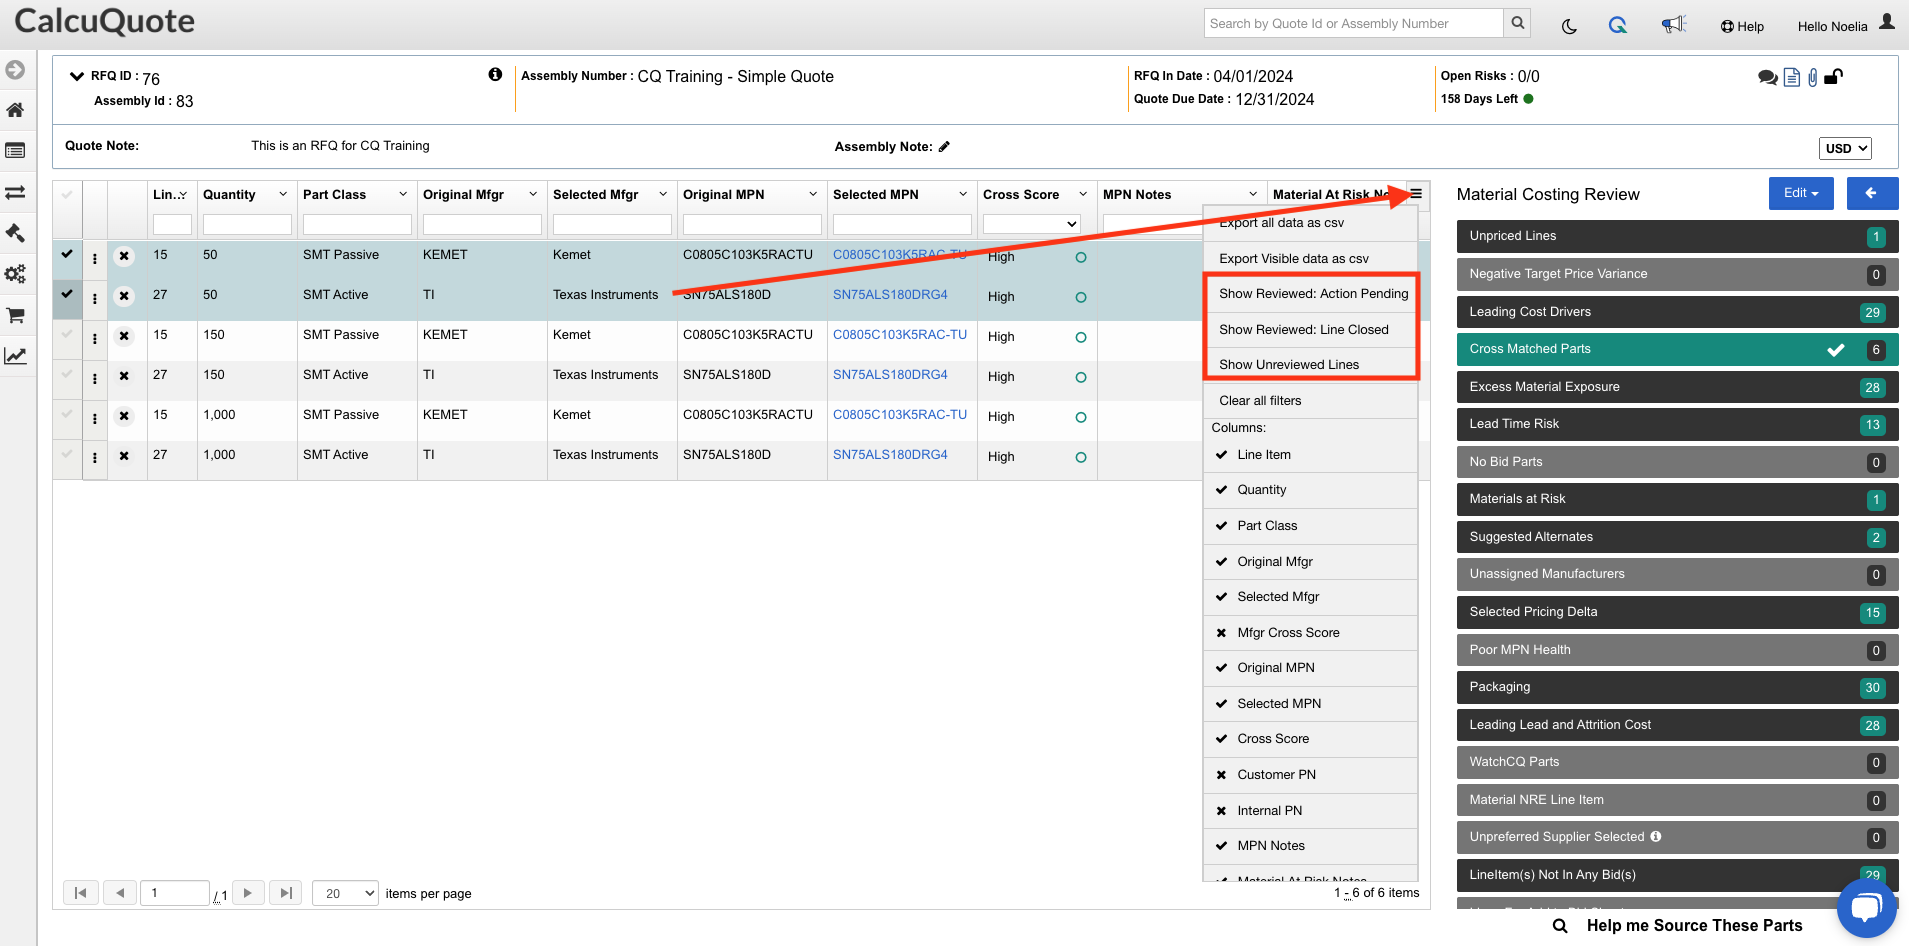This screenshot has width=1909, height=946.
Task: Uncheck row line 15 quantity 50
Action: pos(67,254)
